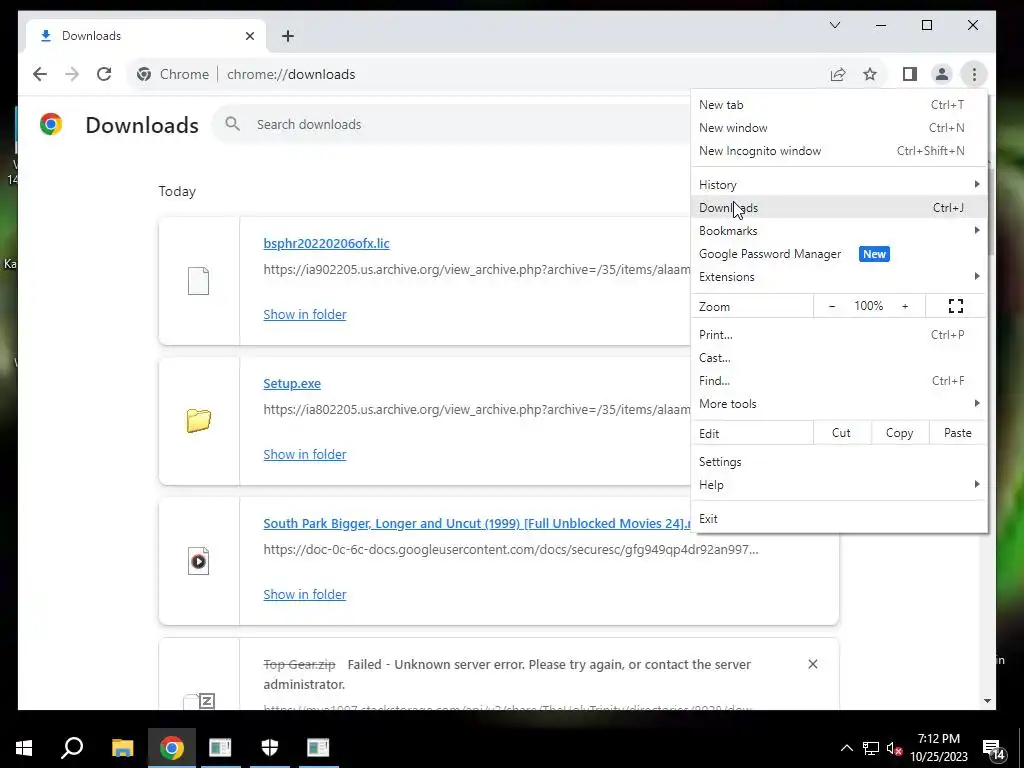Screen dimensions: 1024x768
Task: Expand the Extensions submenu
Action: 839,277
